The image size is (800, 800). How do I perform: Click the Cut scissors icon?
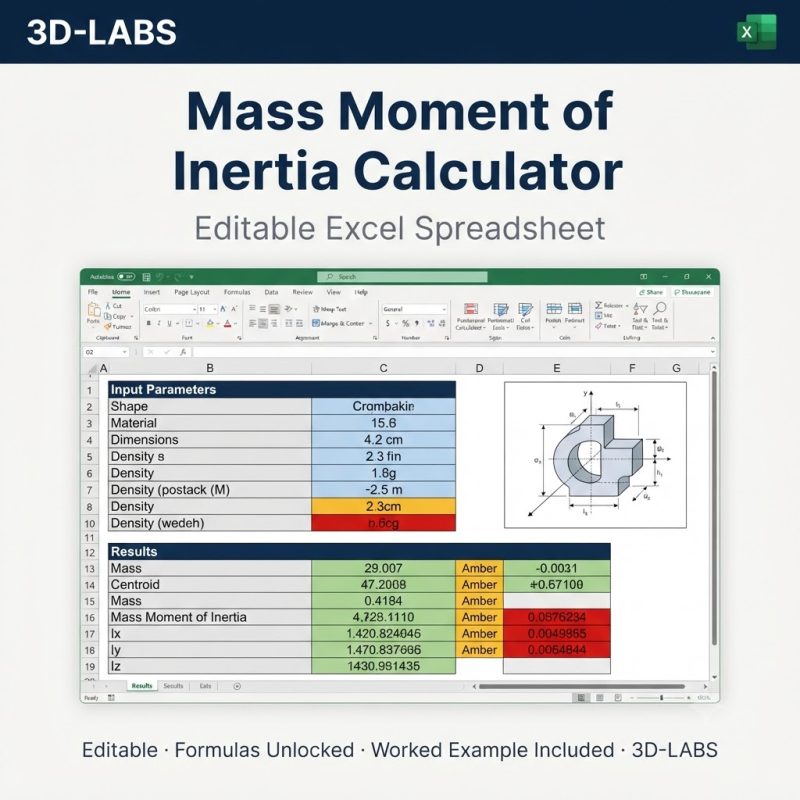(x=108, y=306)
